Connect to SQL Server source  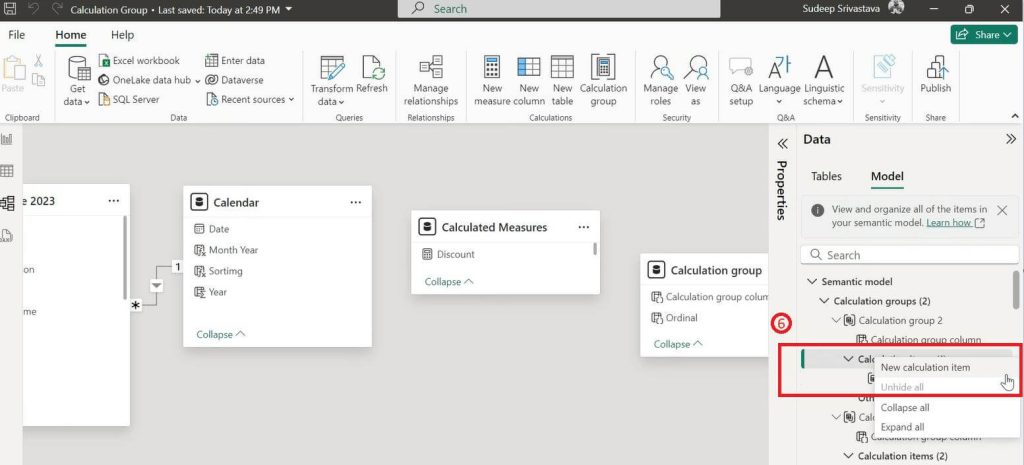129,99
